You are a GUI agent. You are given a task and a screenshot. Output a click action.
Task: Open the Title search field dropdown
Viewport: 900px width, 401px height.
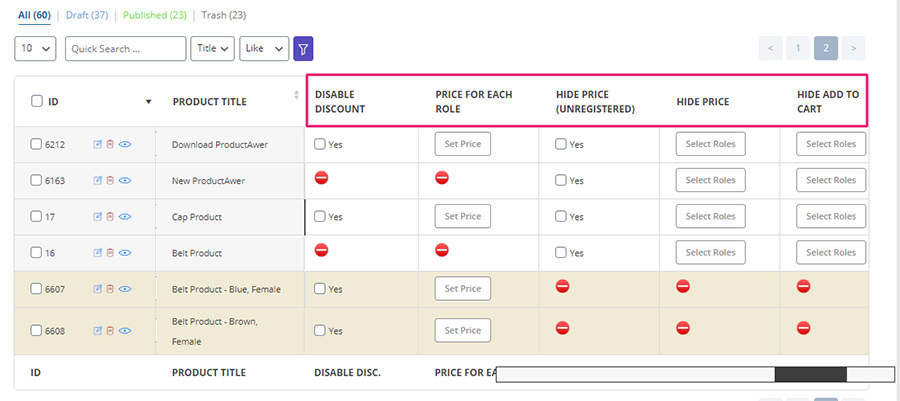click(x=212, y=49)
